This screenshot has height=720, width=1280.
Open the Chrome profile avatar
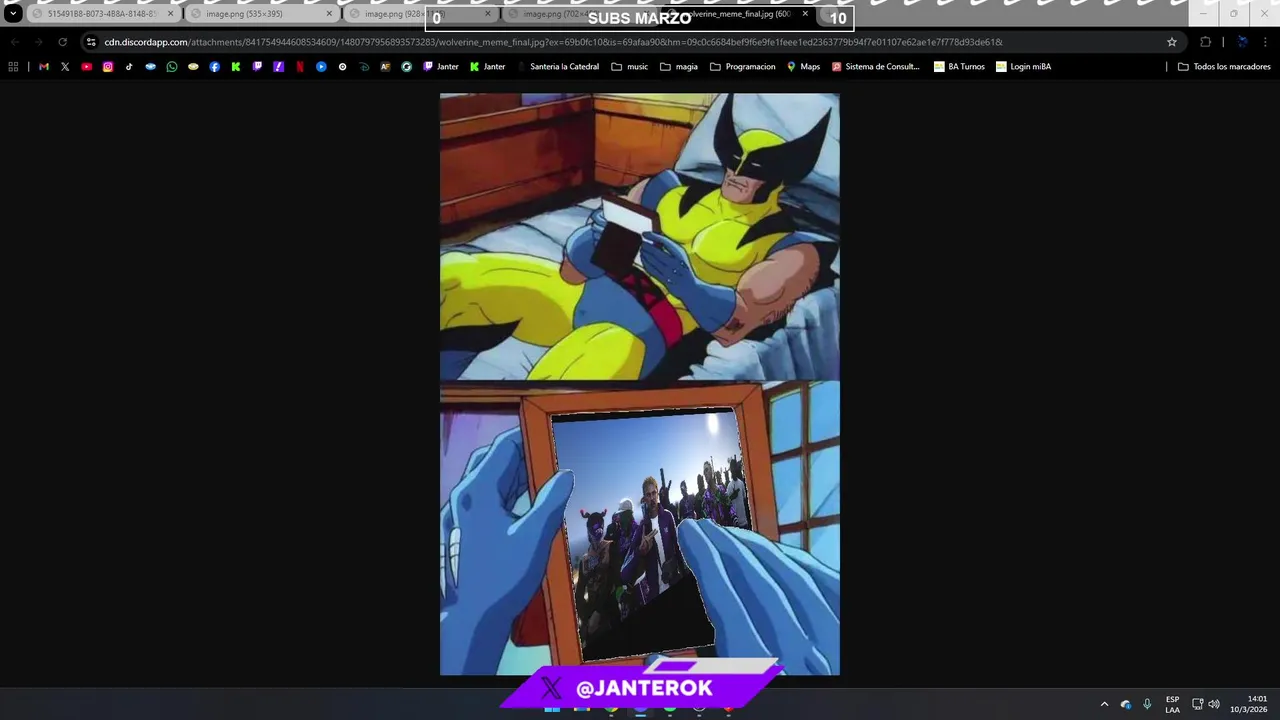pos(1242,42)
